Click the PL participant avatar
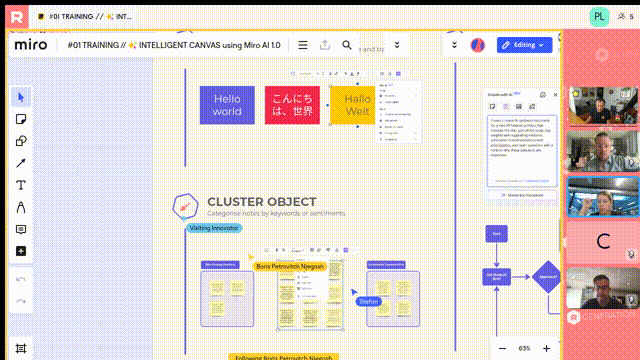640x360 pixels. pos(599,17)
